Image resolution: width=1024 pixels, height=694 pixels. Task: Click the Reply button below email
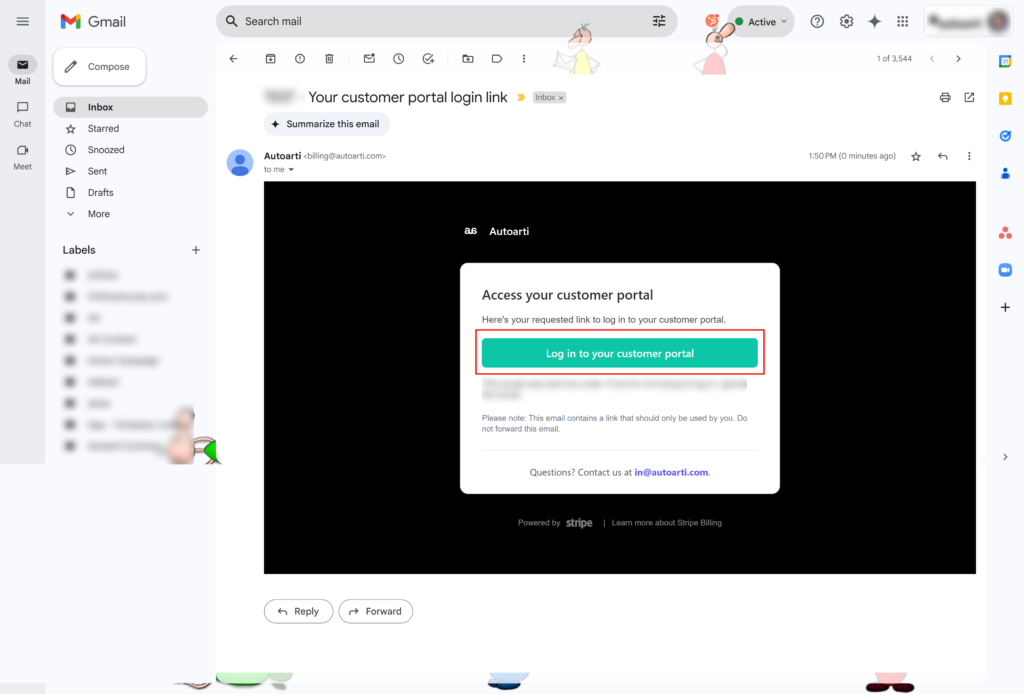pos(298,611)
